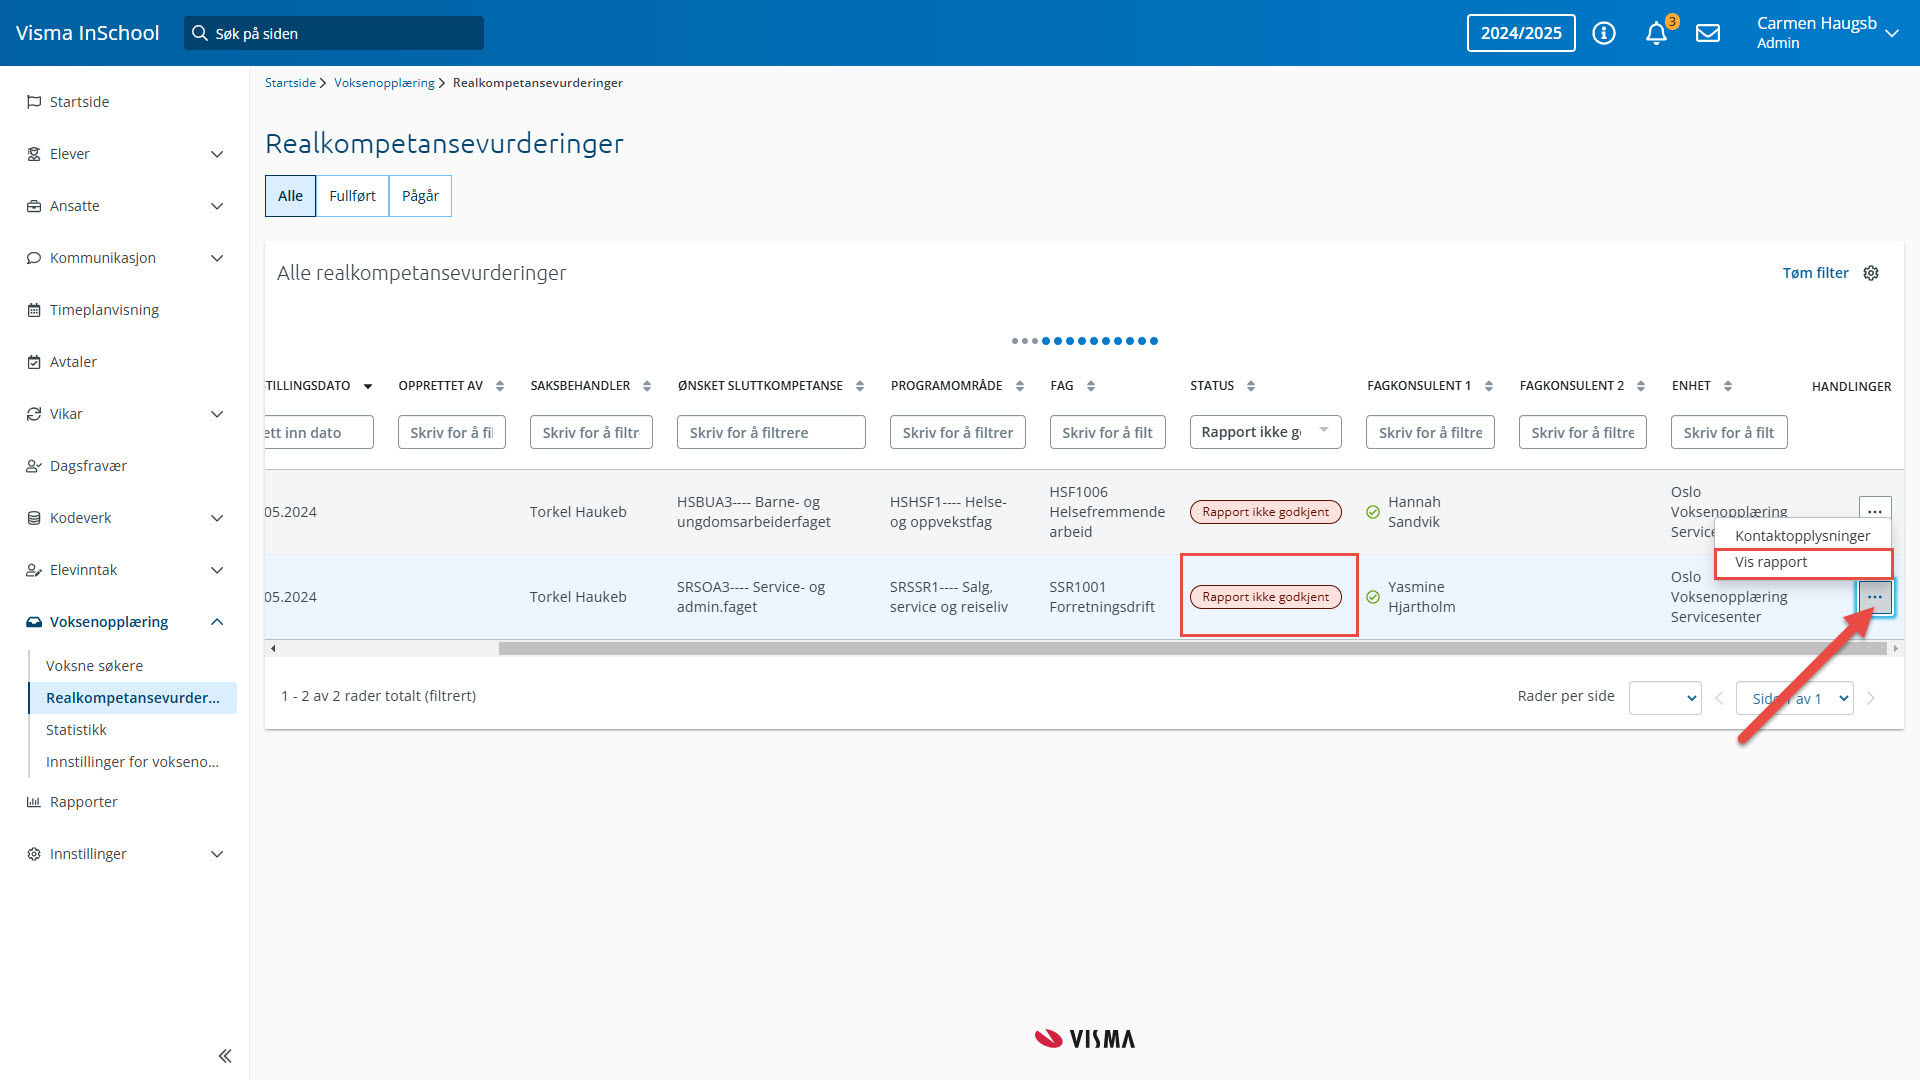Click the search magnifier icon
Screen dimensions: 1920x1080
tap(200, 33)
